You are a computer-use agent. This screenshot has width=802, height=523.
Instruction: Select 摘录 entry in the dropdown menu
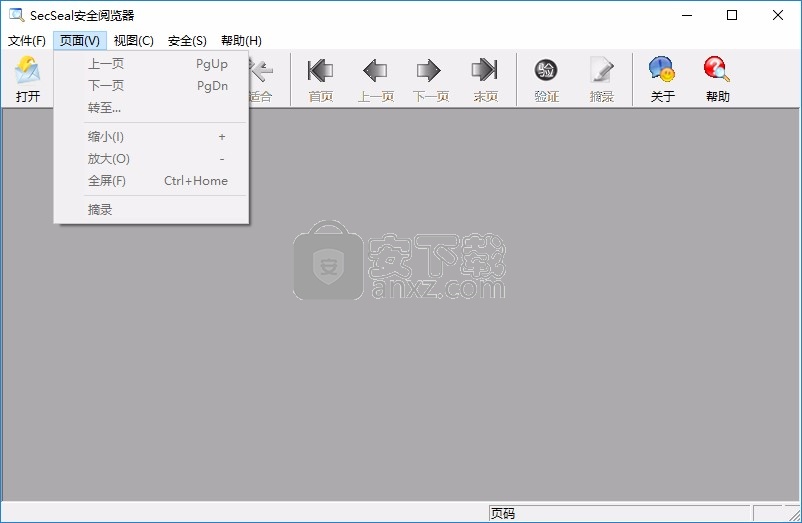click(151, 210)
